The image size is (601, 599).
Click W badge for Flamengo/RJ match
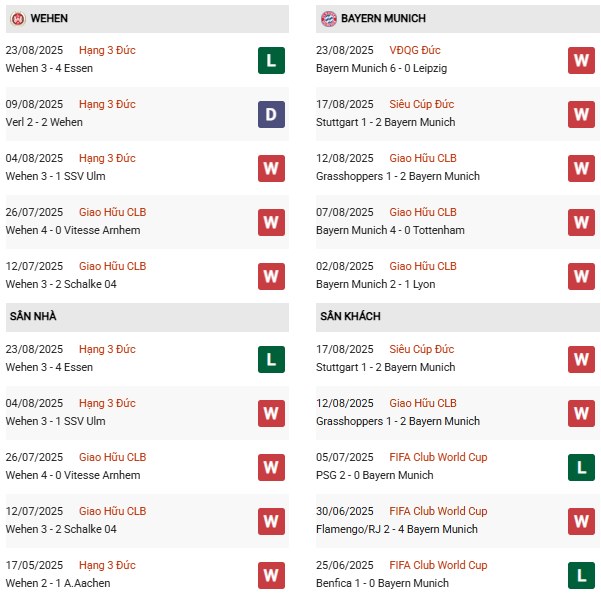(x=581, y=521)
